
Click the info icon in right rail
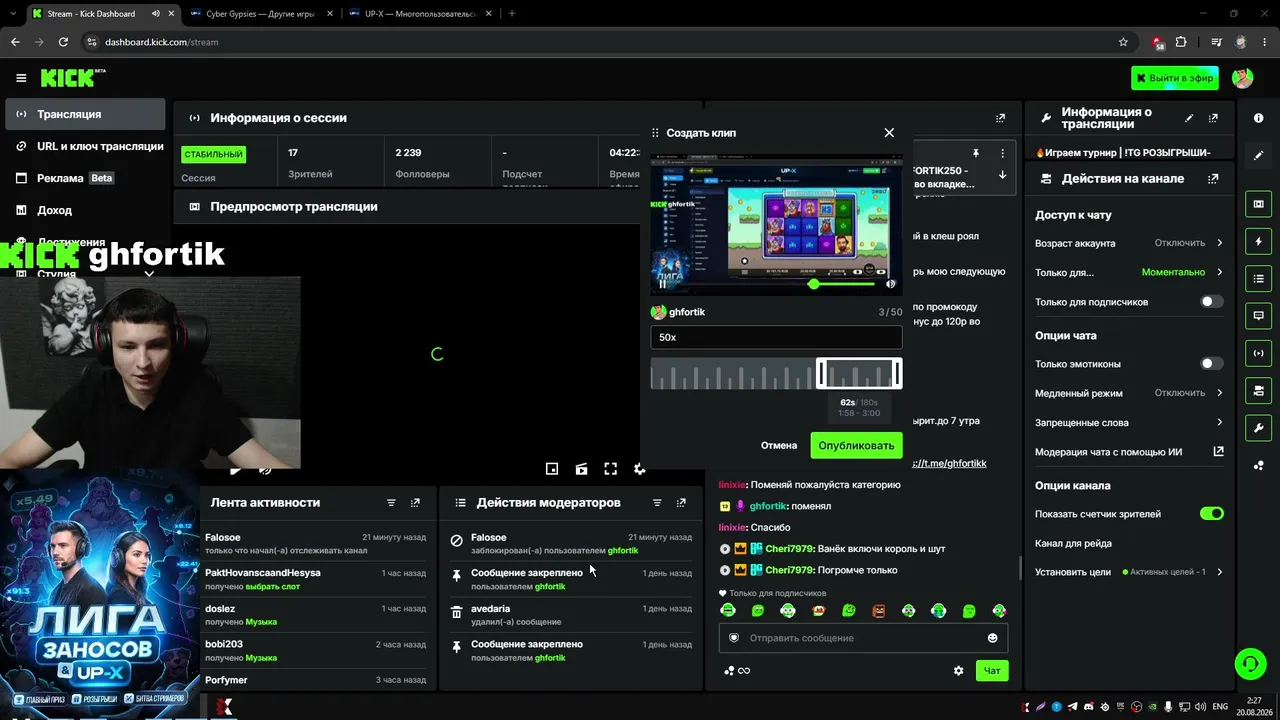[x=1258, y=118]
